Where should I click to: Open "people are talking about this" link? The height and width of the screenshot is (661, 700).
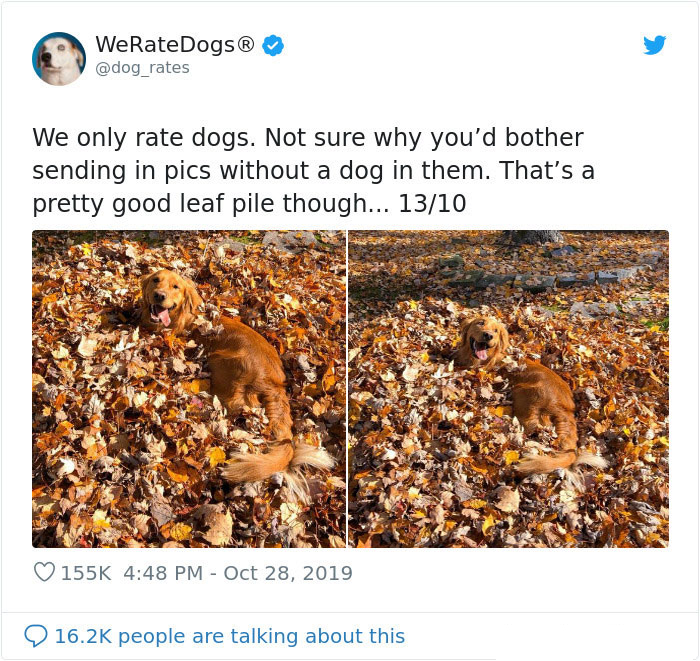[x=261, y=636]
